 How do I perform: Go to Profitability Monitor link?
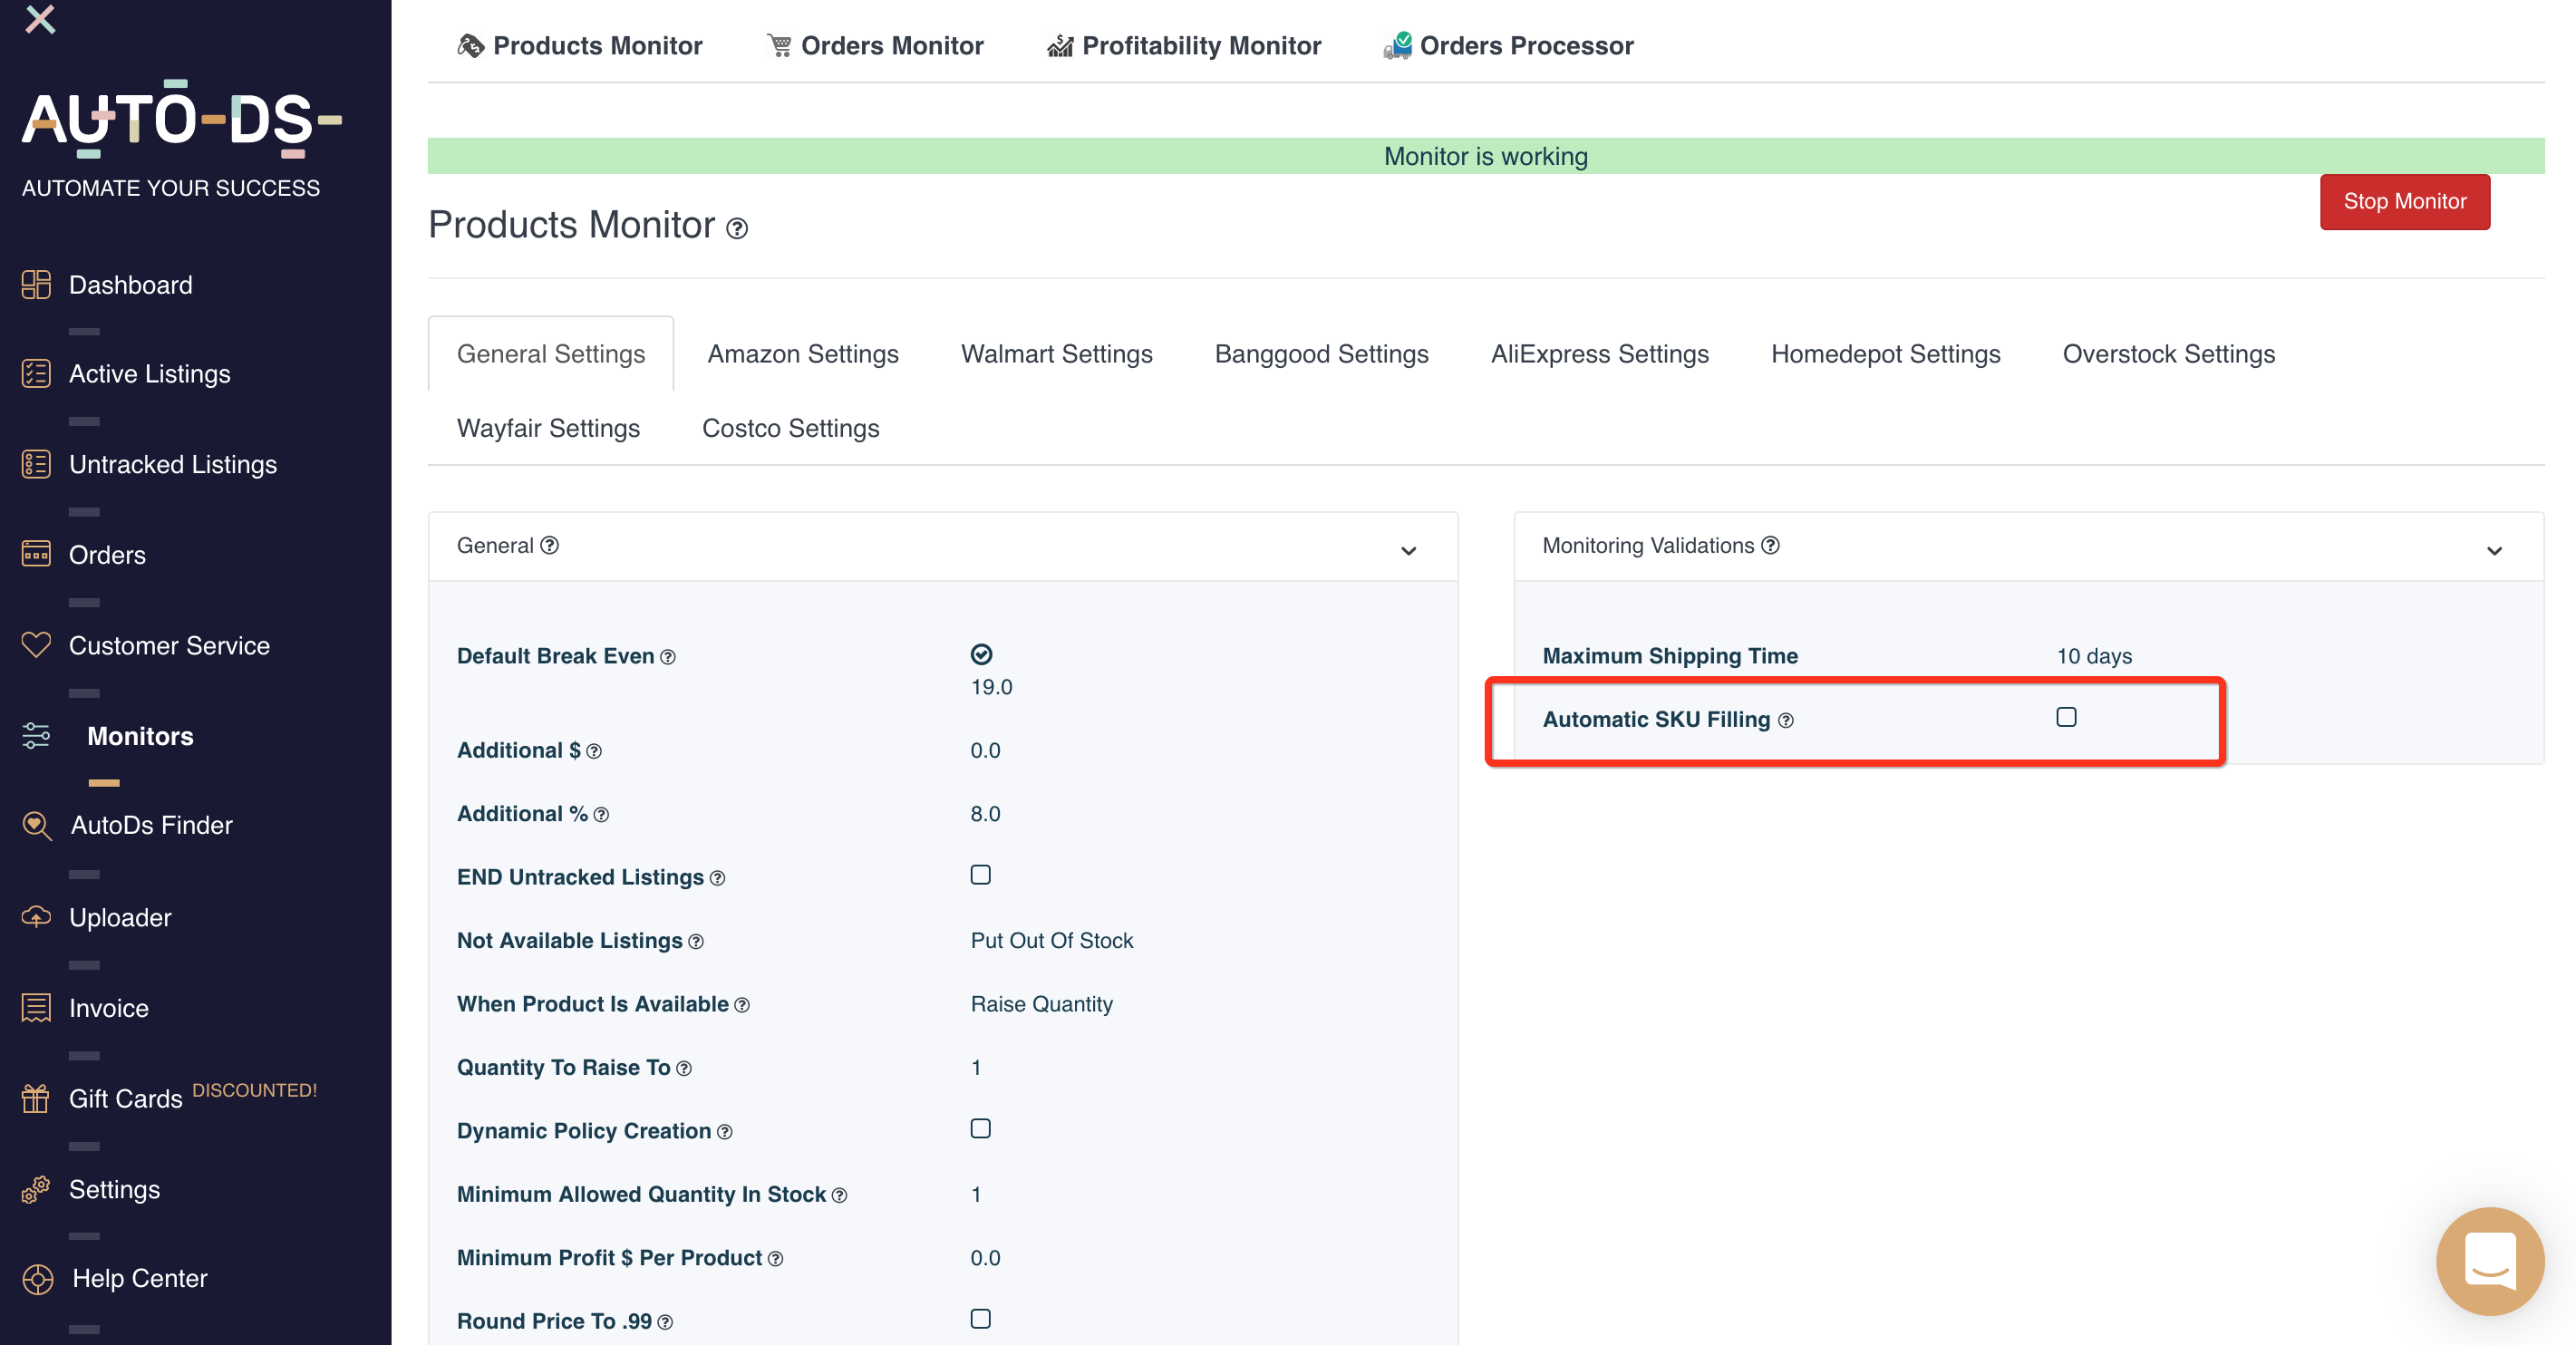click(1184, 45)
